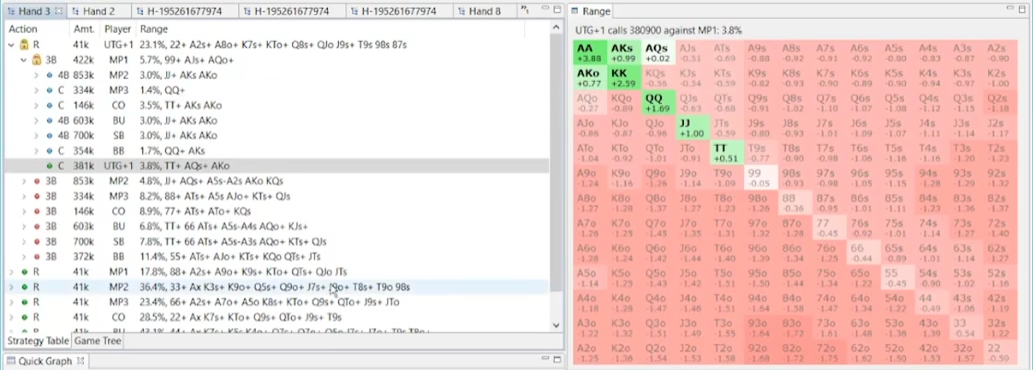Viewport: 1033px width, 370px height.
Task: Select the '36.4%, 33+ Ax K3s+' MP2 range text
Action: tap(275, 287)
